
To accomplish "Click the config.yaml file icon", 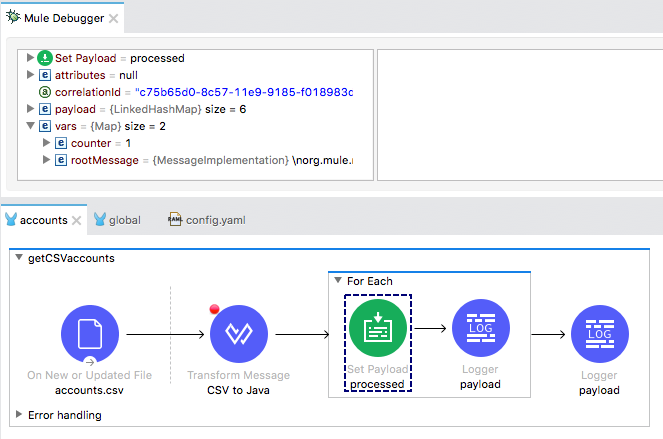I will [175, 219].
